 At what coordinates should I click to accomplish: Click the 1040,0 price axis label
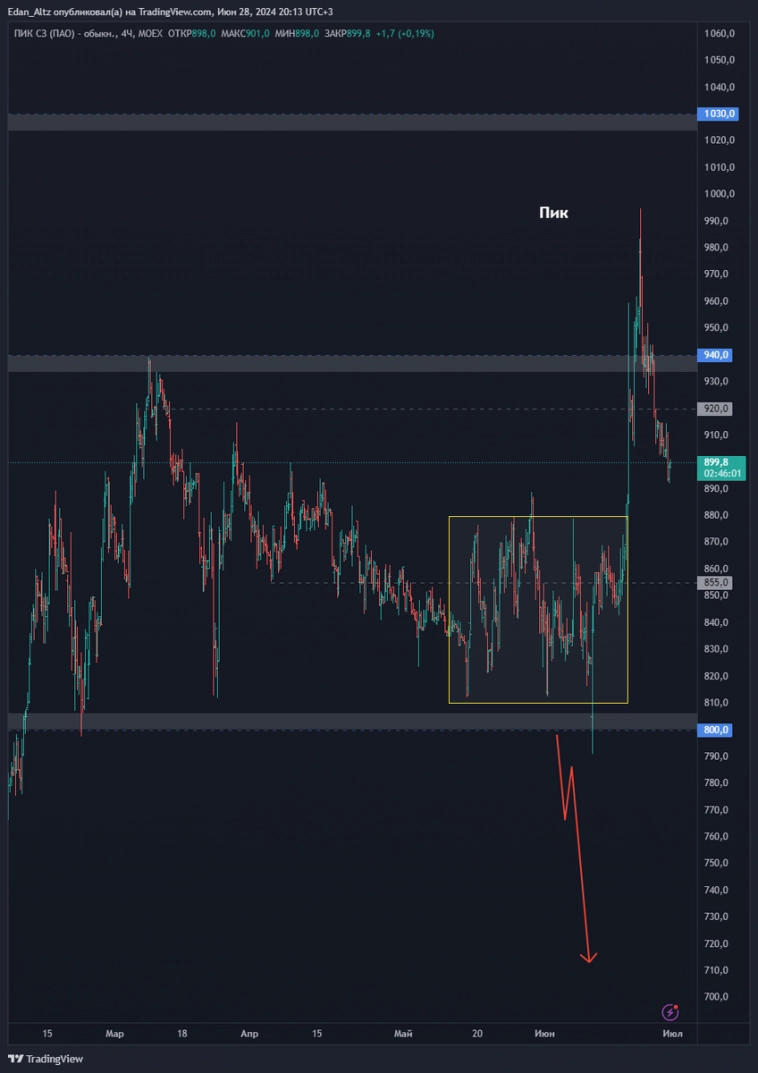[720, 87]
